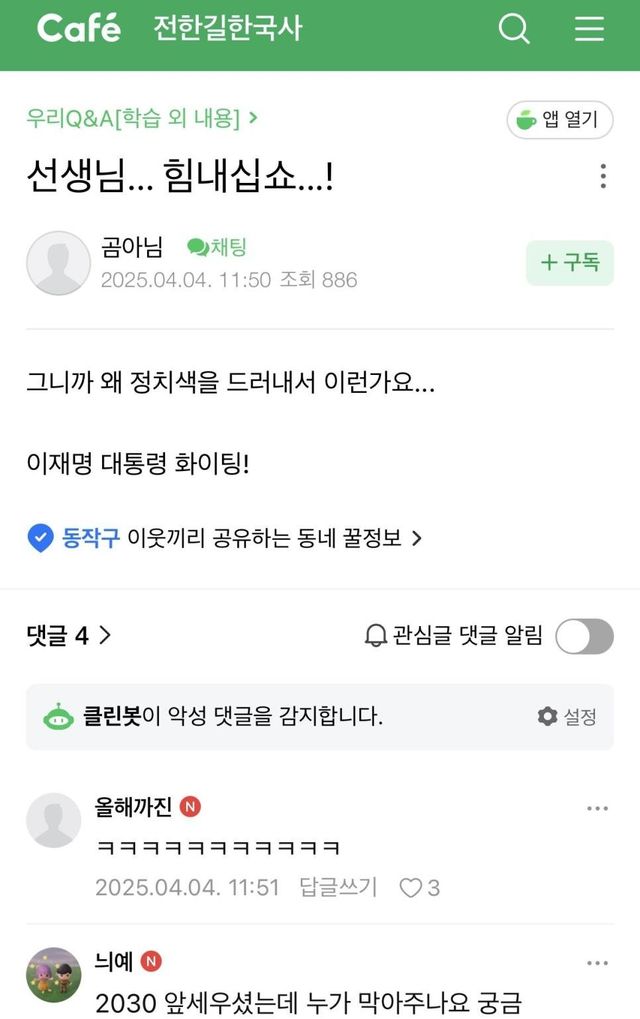
Task: Open 동작구 neighborhood info chevron link
Action: click(x=417, y=538)
